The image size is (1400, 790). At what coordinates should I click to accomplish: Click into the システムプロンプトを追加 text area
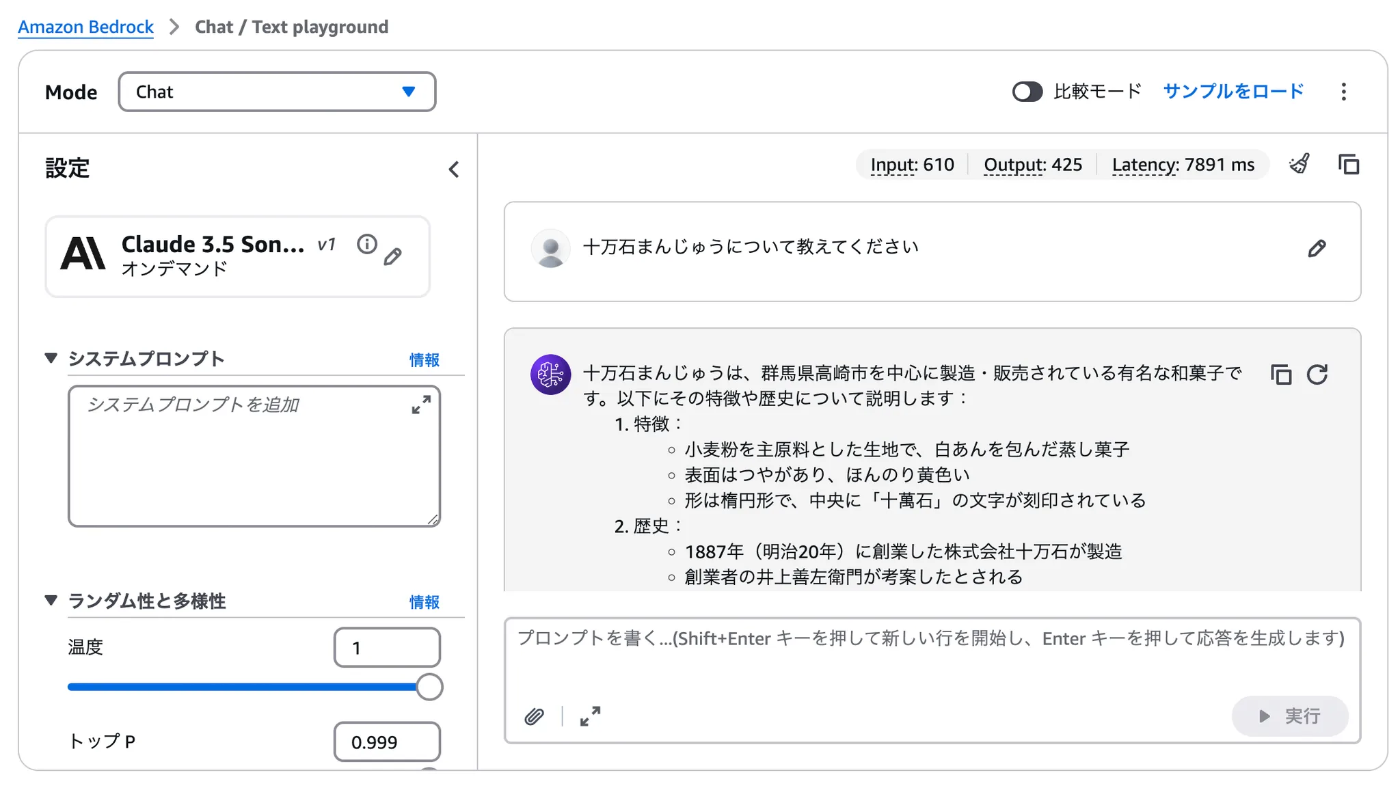point(254,456)
